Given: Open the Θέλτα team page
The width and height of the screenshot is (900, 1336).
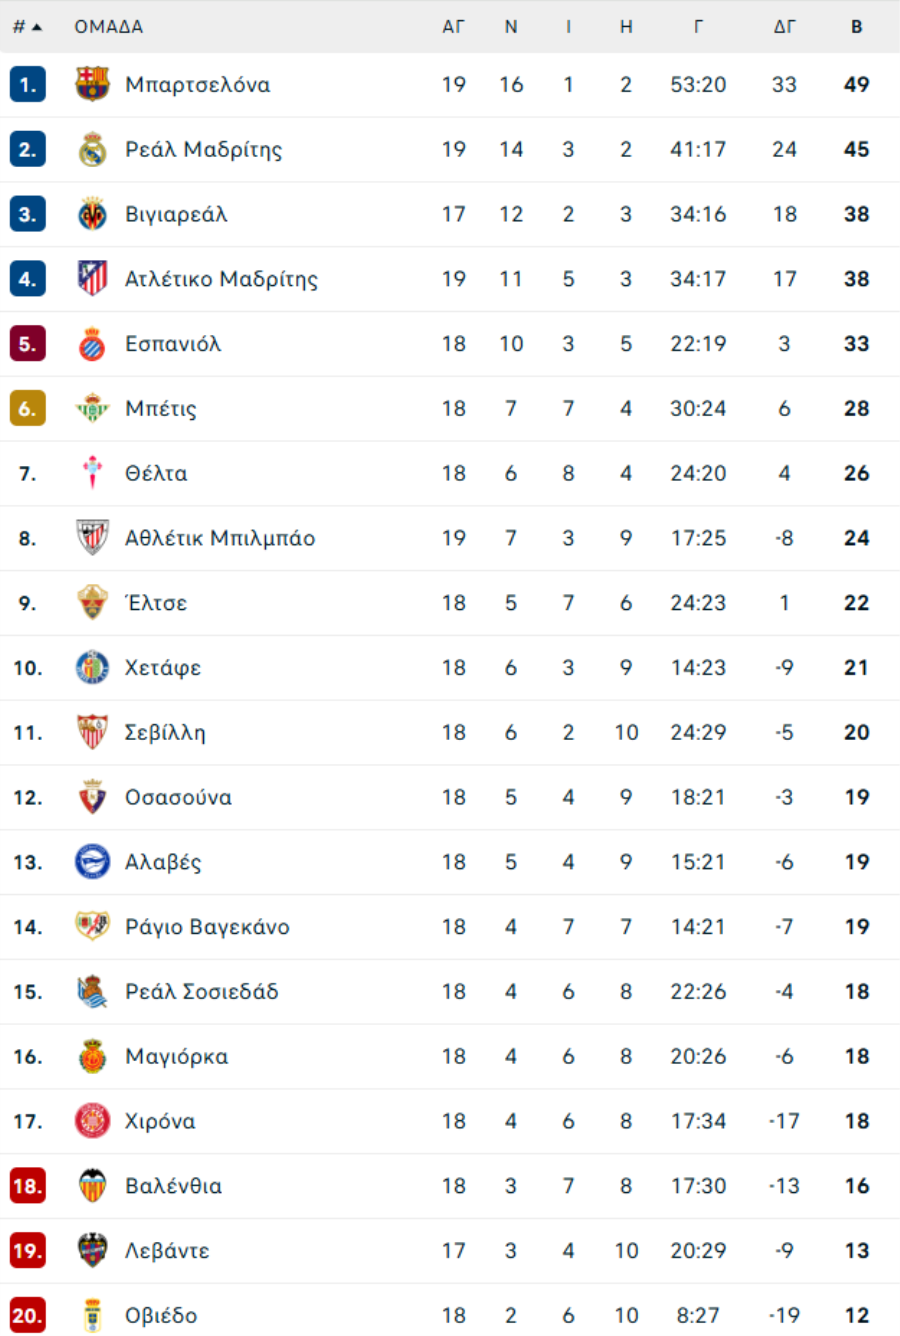Looking at the screenshot, I should point(156,473).
